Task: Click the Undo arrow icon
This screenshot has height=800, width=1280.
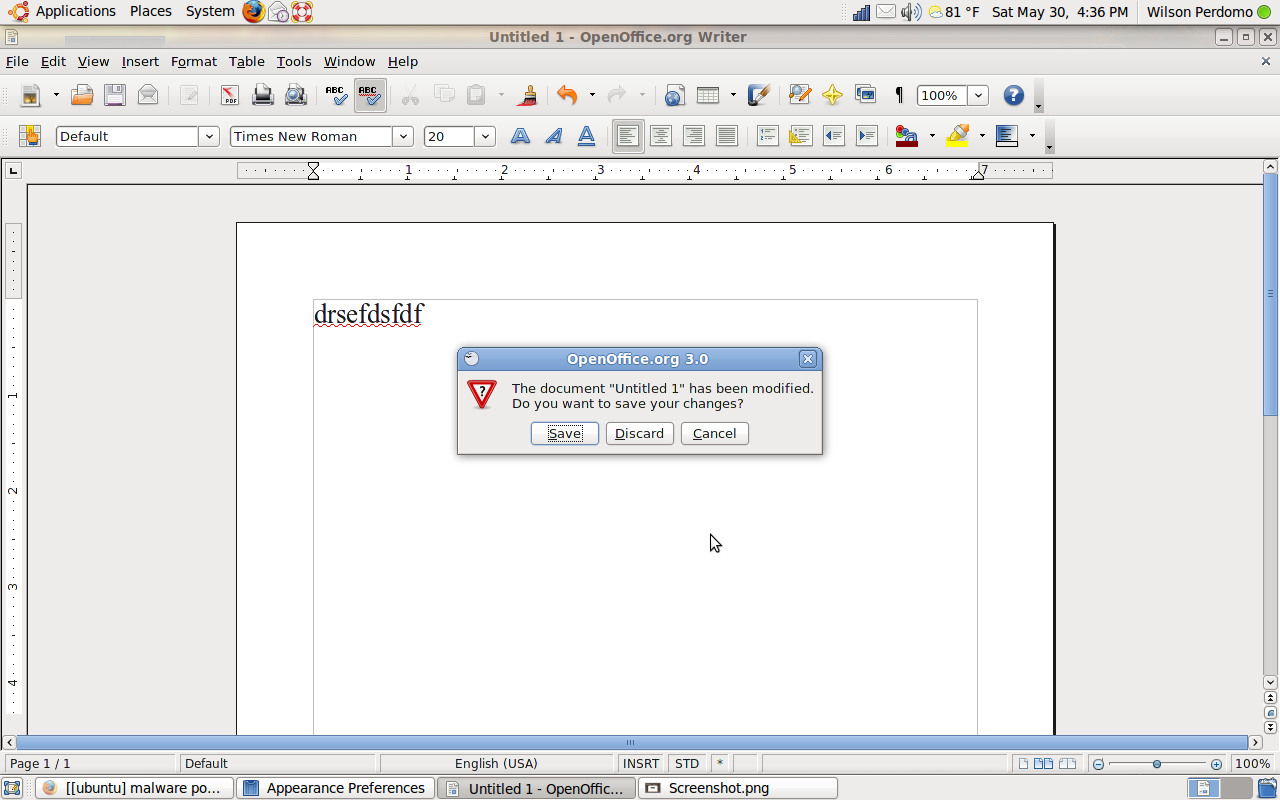Action: [x=567, y=95]
